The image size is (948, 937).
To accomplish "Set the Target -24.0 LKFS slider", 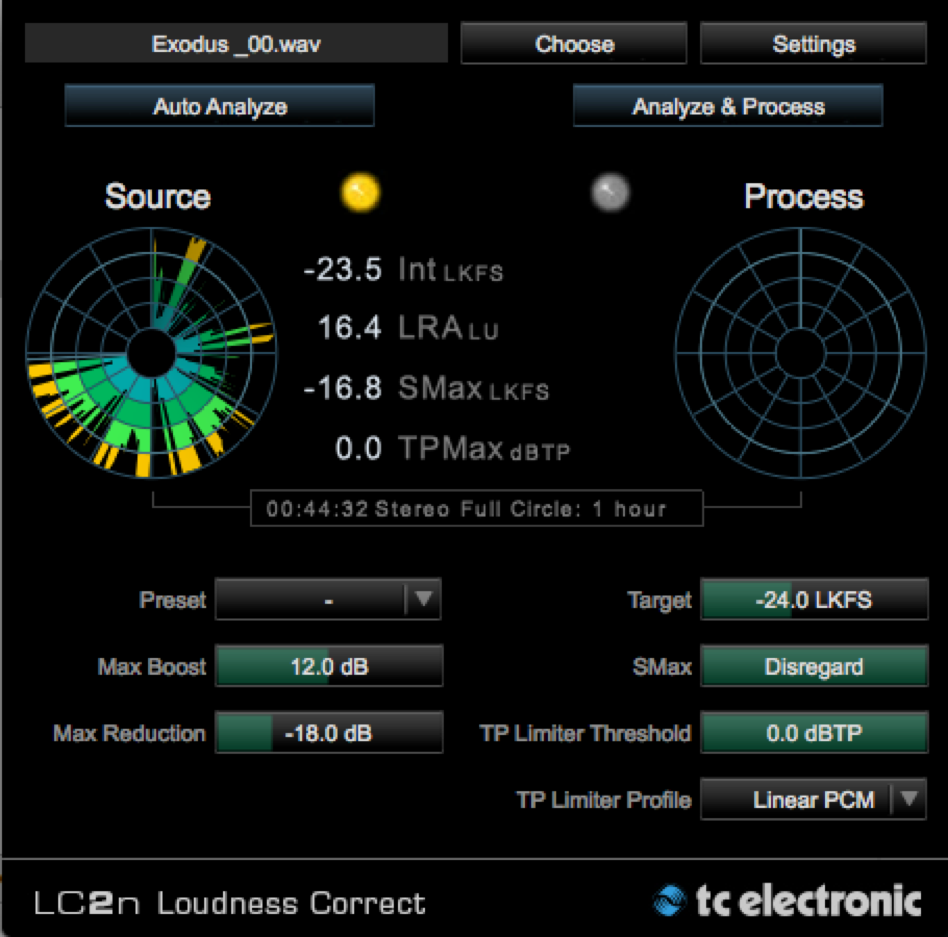I will (x=813, y=600).
